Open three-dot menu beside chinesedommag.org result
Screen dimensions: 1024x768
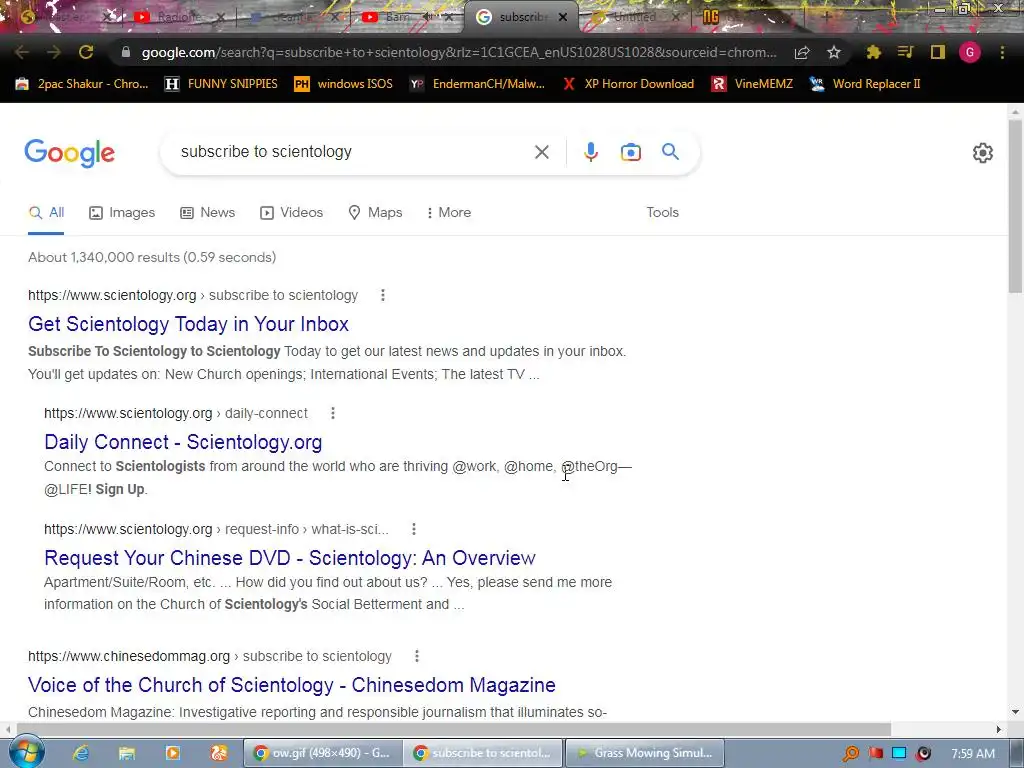pyautogui.click(x=417, y=656)
